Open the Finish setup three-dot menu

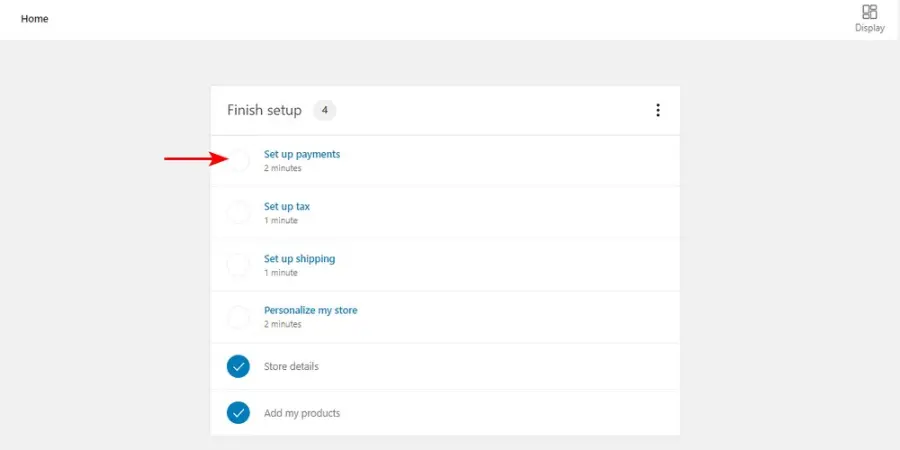tap(657, 110)
